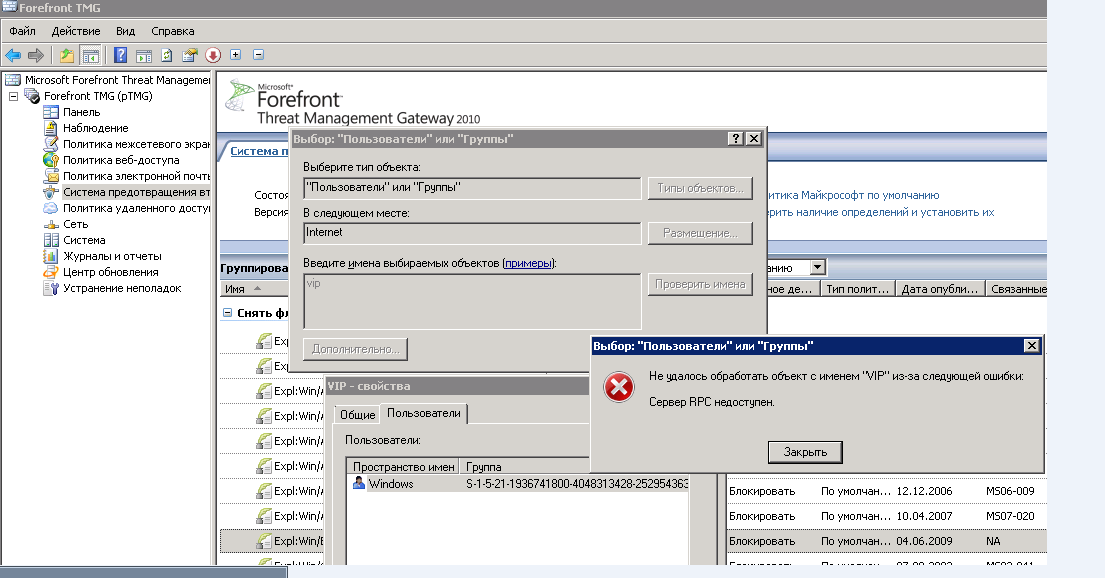Click the minus collapse icon in toolbar
Viewport: 1105px width, 578px height.
259,54
